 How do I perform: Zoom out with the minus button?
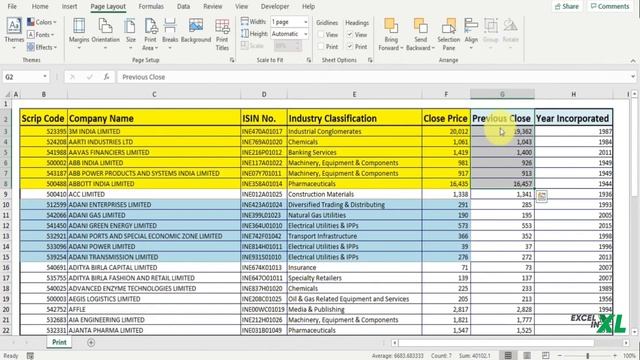pos(560,356)
